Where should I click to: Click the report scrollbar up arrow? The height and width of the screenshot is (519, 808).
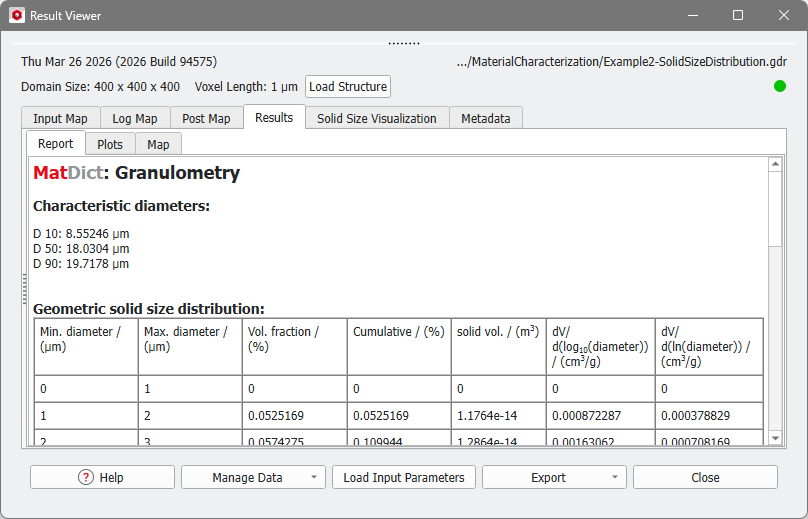[x=775, y=164]
